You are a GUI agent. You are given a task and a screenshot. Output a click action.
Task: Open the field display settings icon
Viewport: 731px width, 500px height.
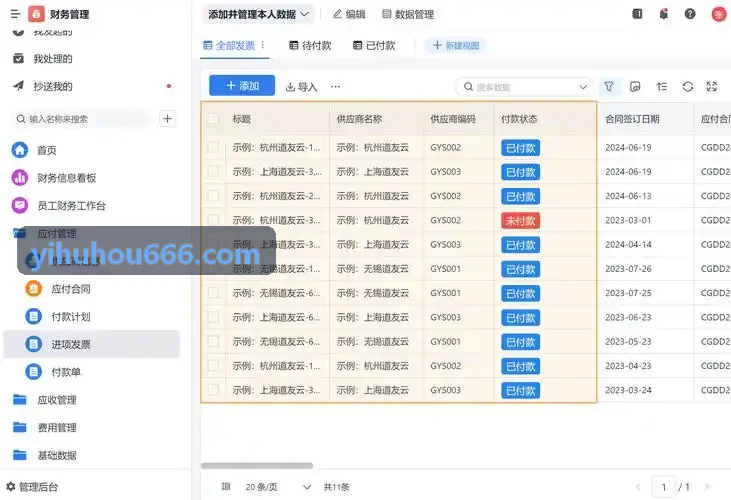click(635, 87)
